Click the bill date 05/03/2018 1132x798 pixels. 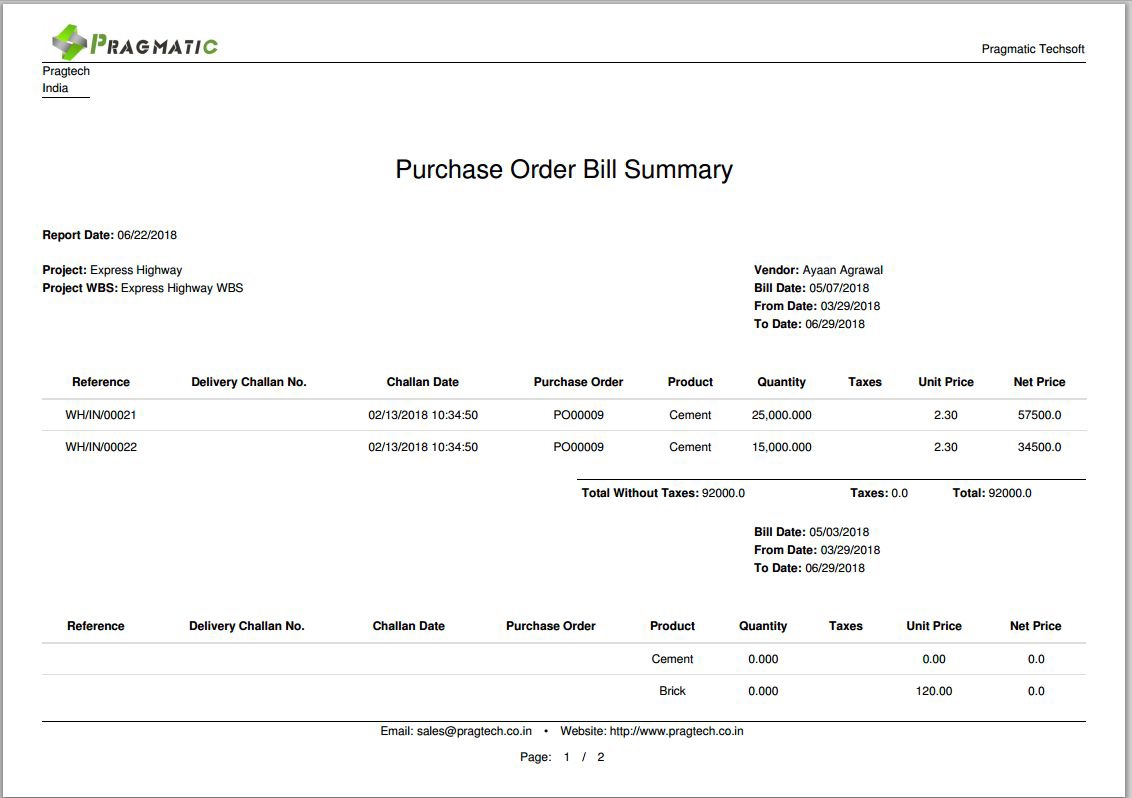pos(839,532)
